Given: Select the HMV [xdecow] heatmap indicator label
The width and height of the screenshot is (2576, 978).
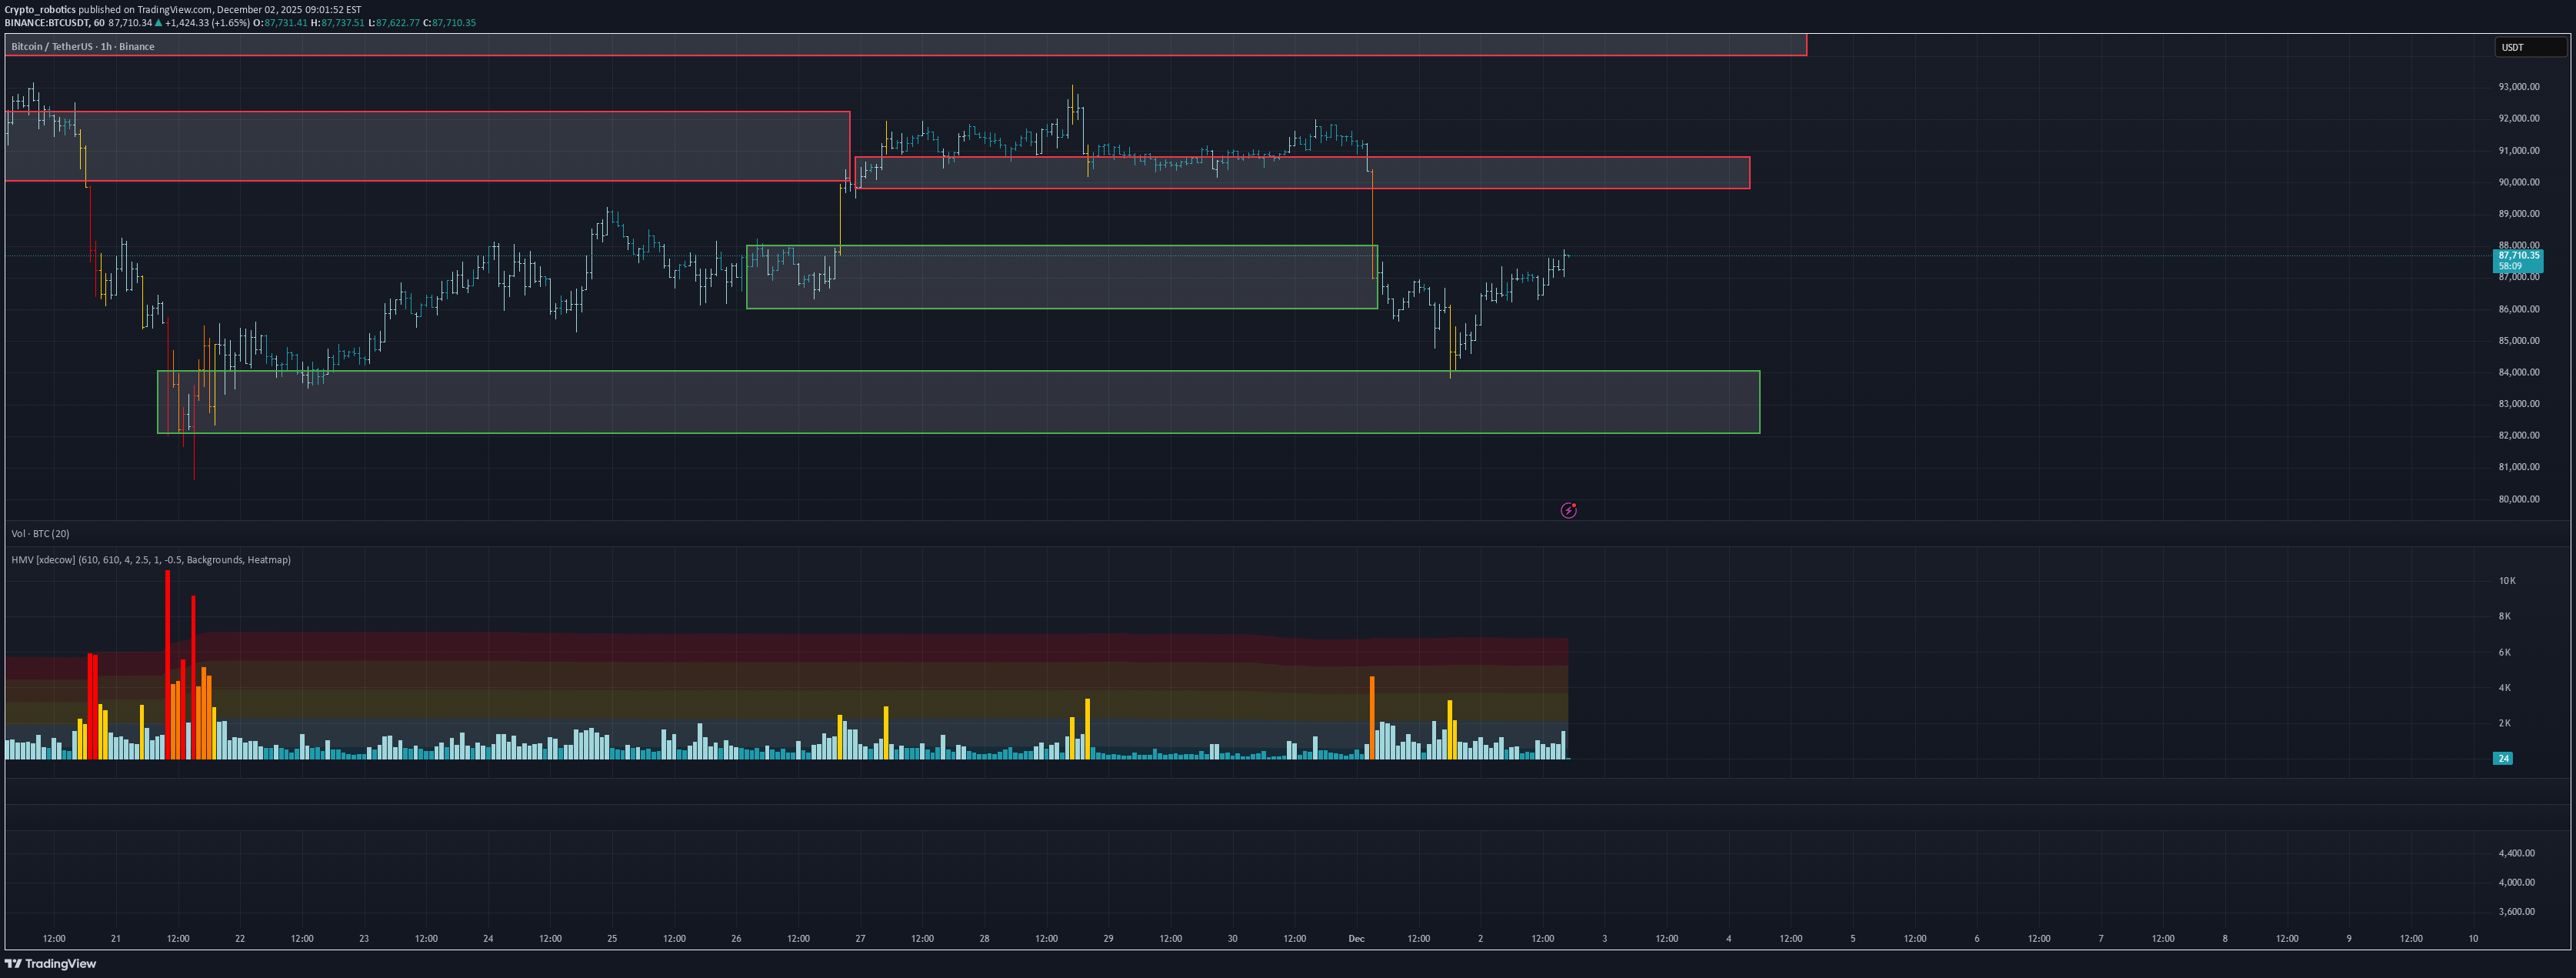Looking at the screenshot, I should click(150, 560).
